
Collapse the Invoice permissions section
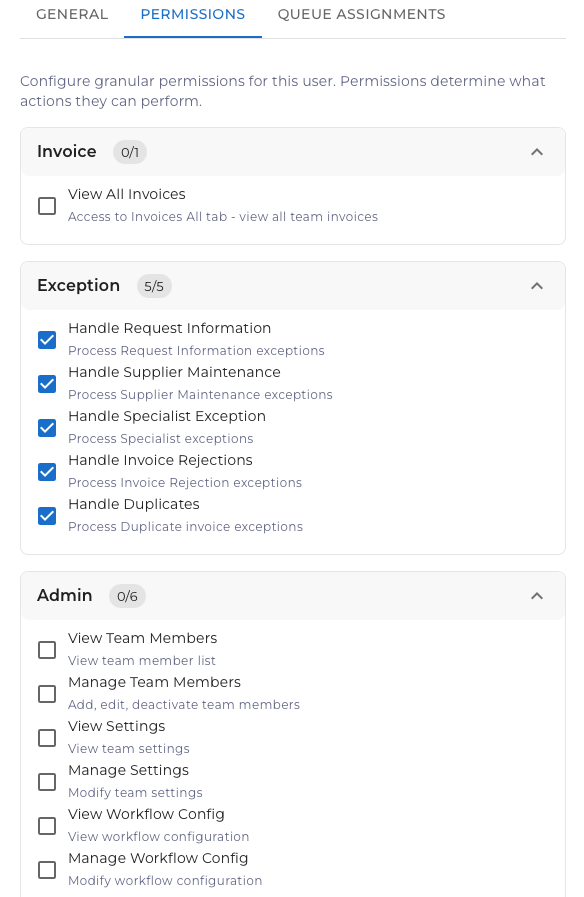[537, 151]
